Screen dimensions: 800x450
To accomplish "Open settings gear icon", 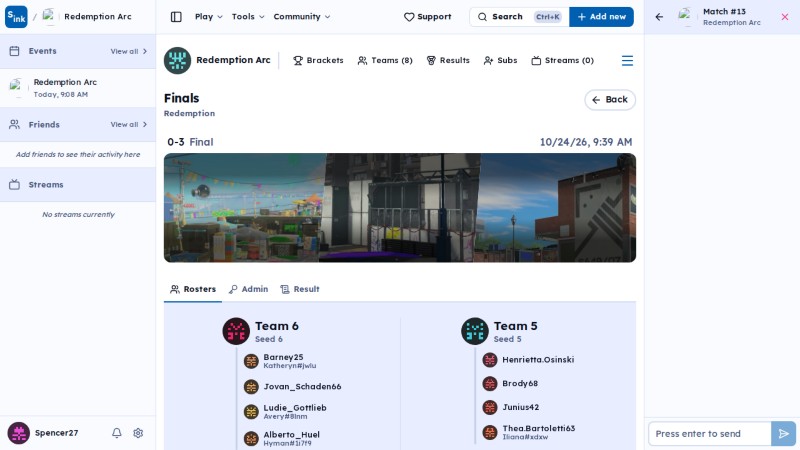I will (x=138, y=433).
